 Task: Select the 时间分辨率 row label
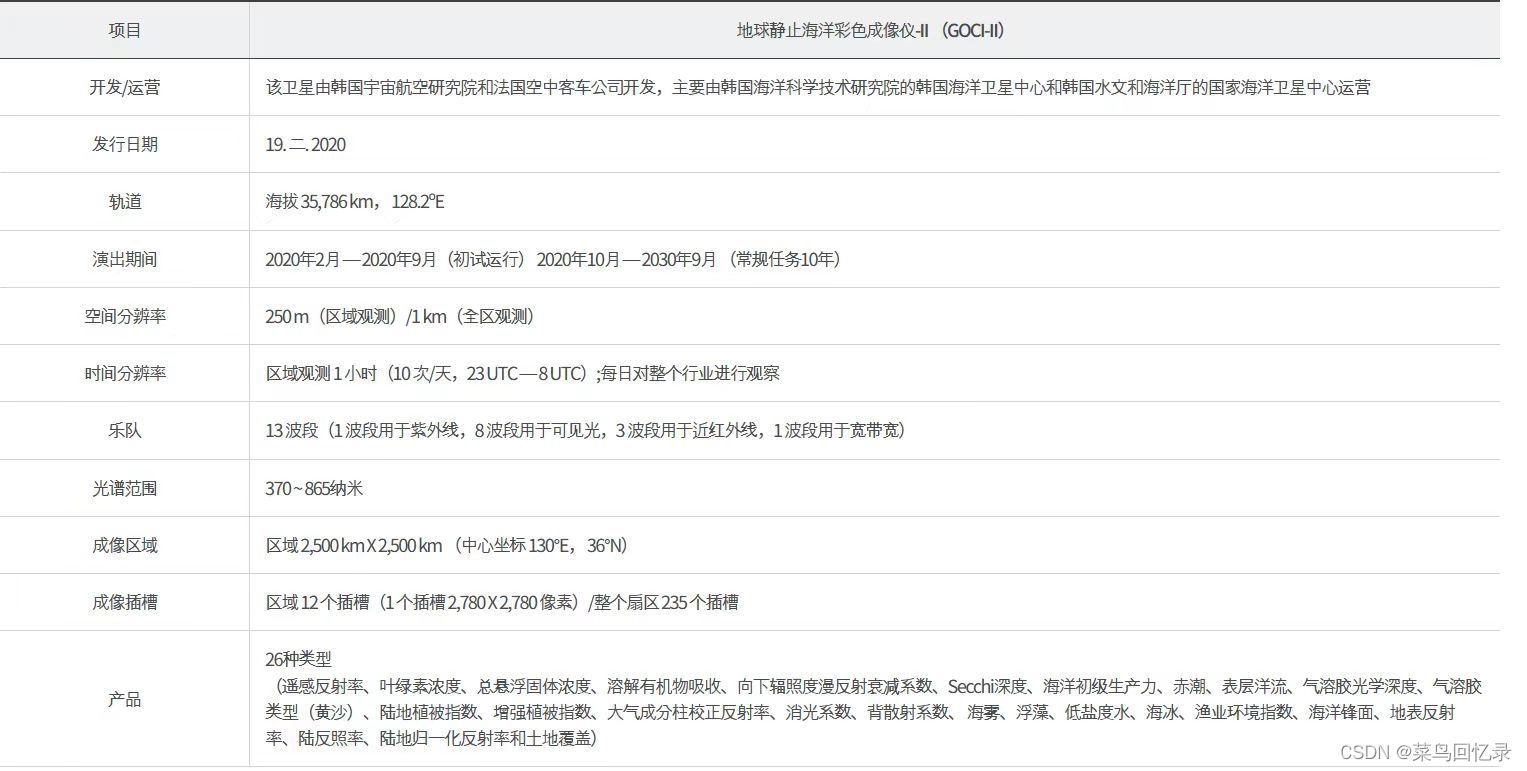(x=125, y=373)
